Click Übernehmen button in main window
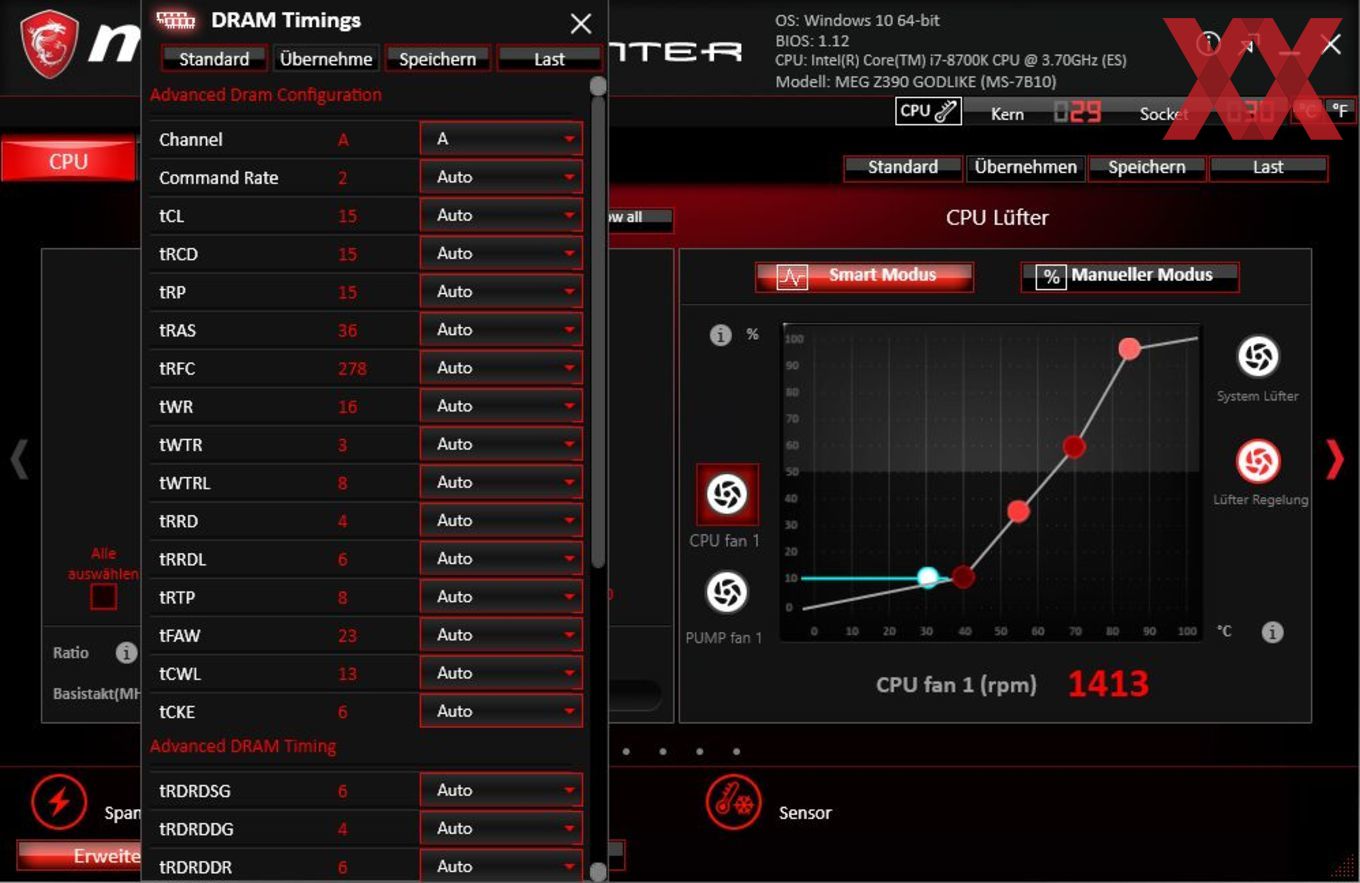The image size is (1360, 883). 1025,168
